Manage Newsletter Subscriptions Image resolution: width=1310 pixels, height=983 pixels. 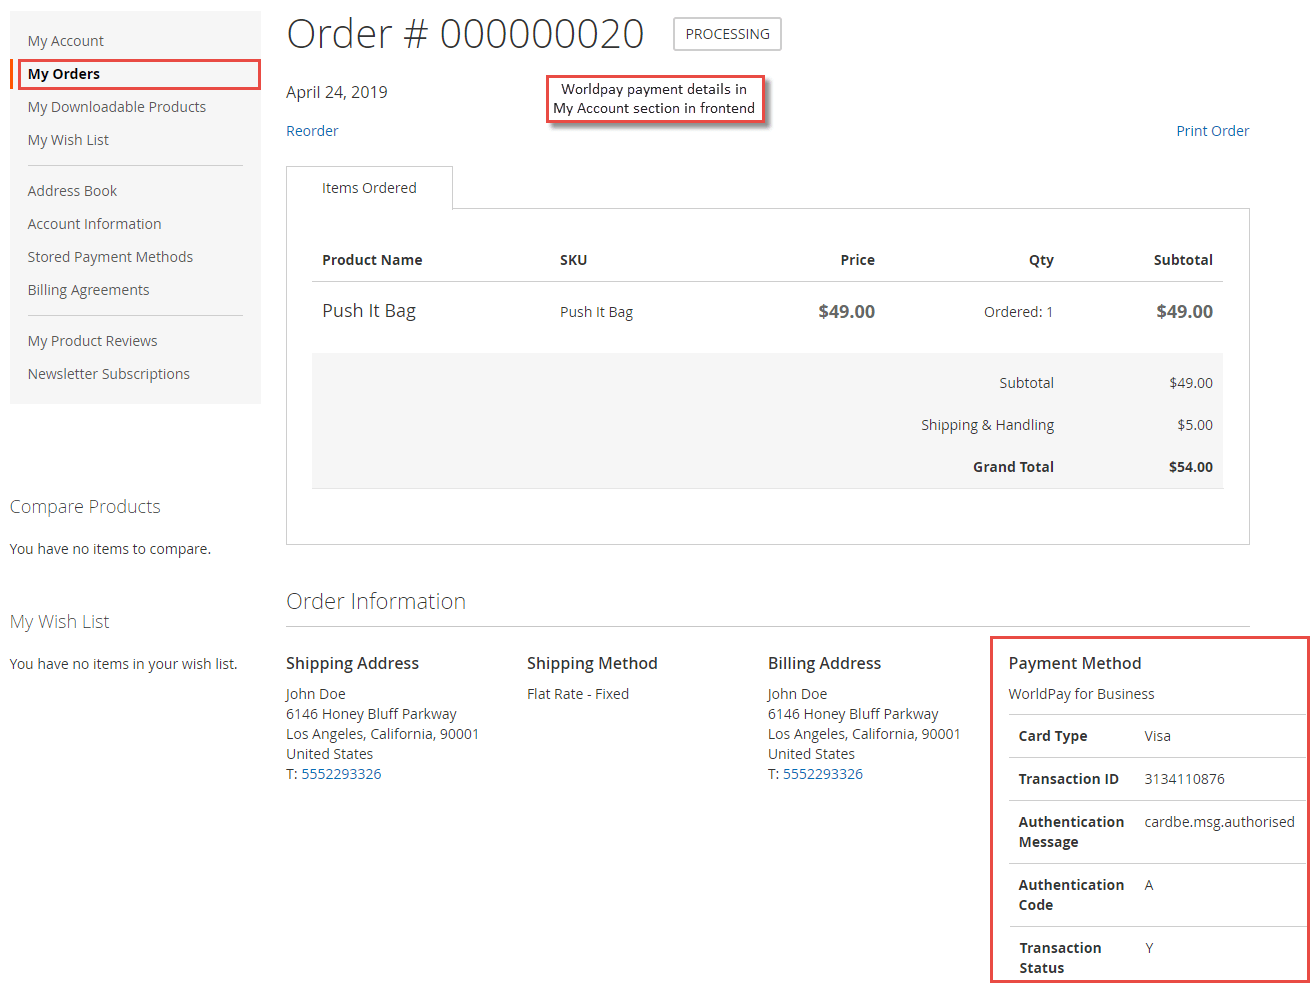coord(108,373)
